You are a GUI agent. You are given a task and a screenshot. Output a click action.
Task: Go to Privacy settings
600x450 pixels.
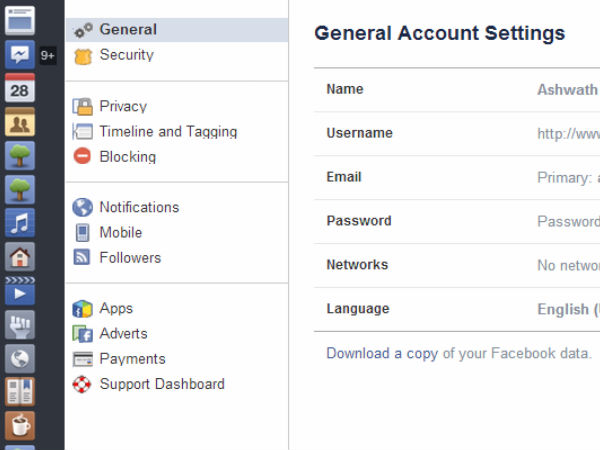(x=123, y=106)
